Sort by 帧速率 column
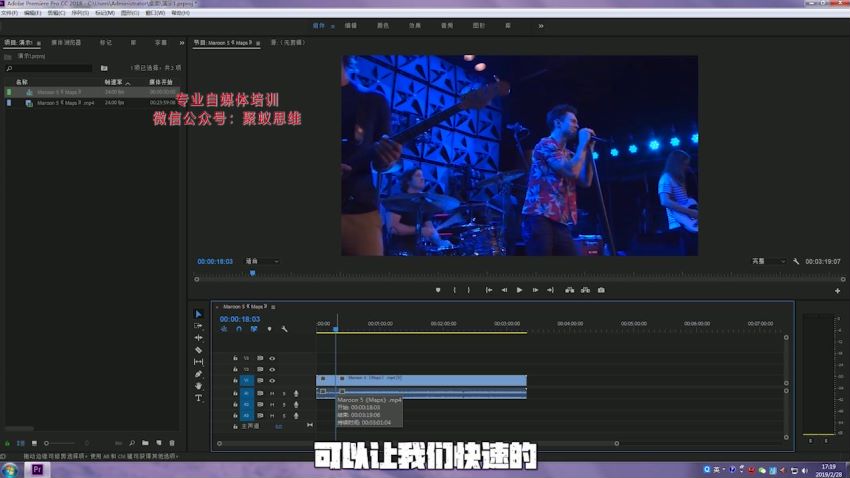 click(113, 82)
